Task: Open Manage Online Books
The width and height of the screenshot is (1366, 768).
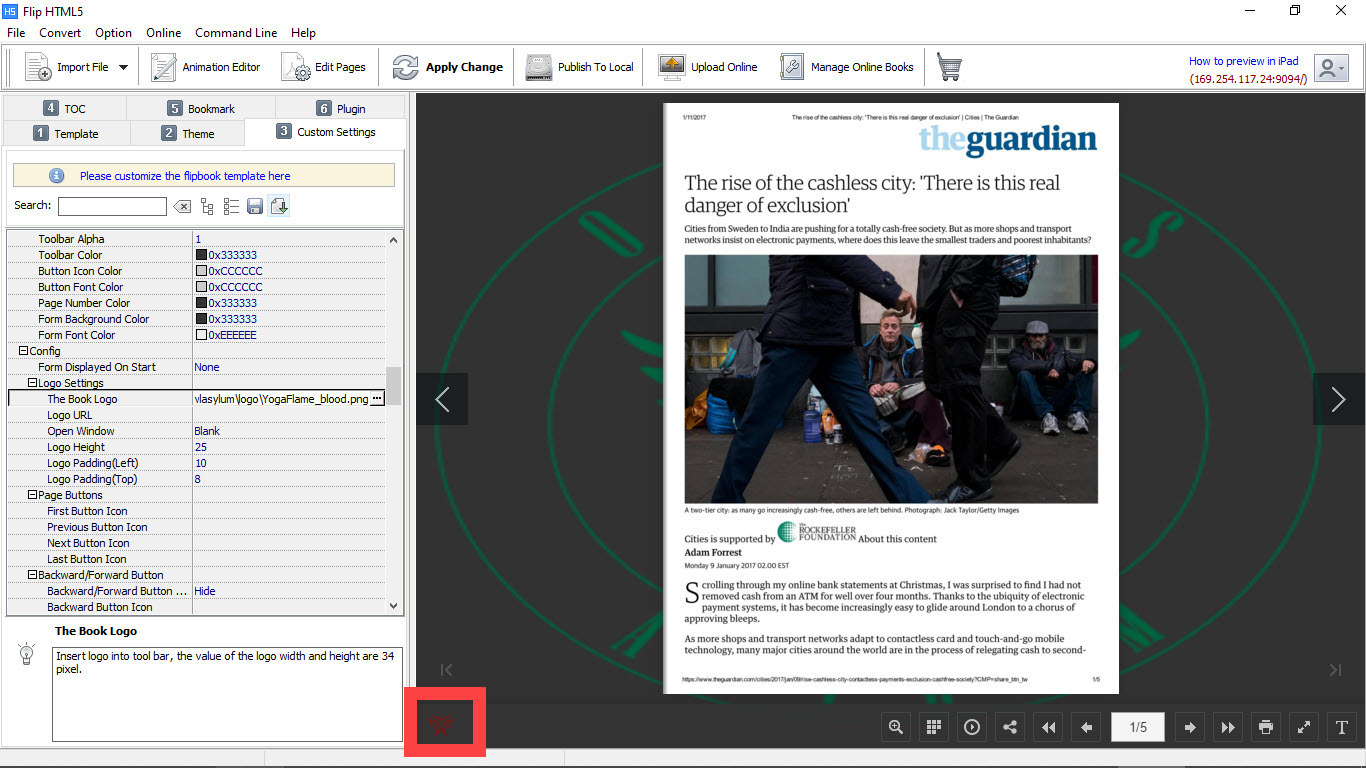Action: pos(847,67)
